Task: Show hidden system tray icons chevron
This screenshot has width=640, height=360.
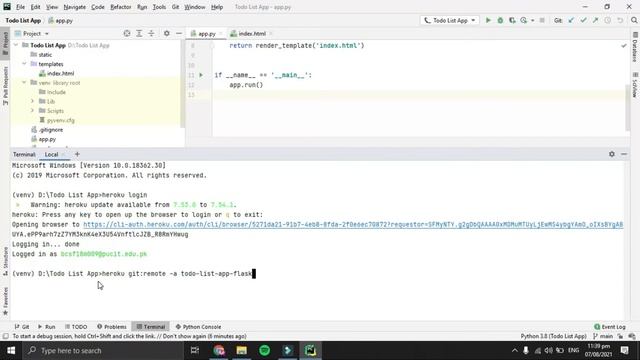Action: 515,350
